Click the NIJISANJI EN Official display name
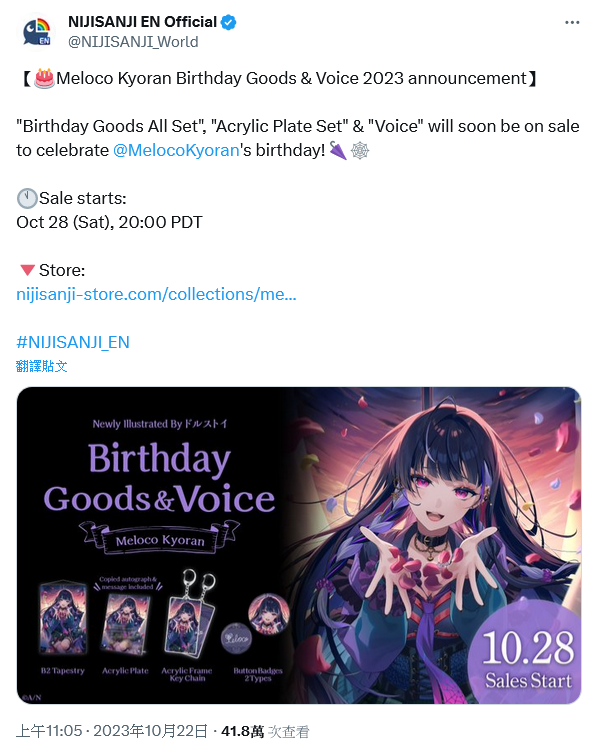Viewport: 598px width, 756px height. (142, 22)
